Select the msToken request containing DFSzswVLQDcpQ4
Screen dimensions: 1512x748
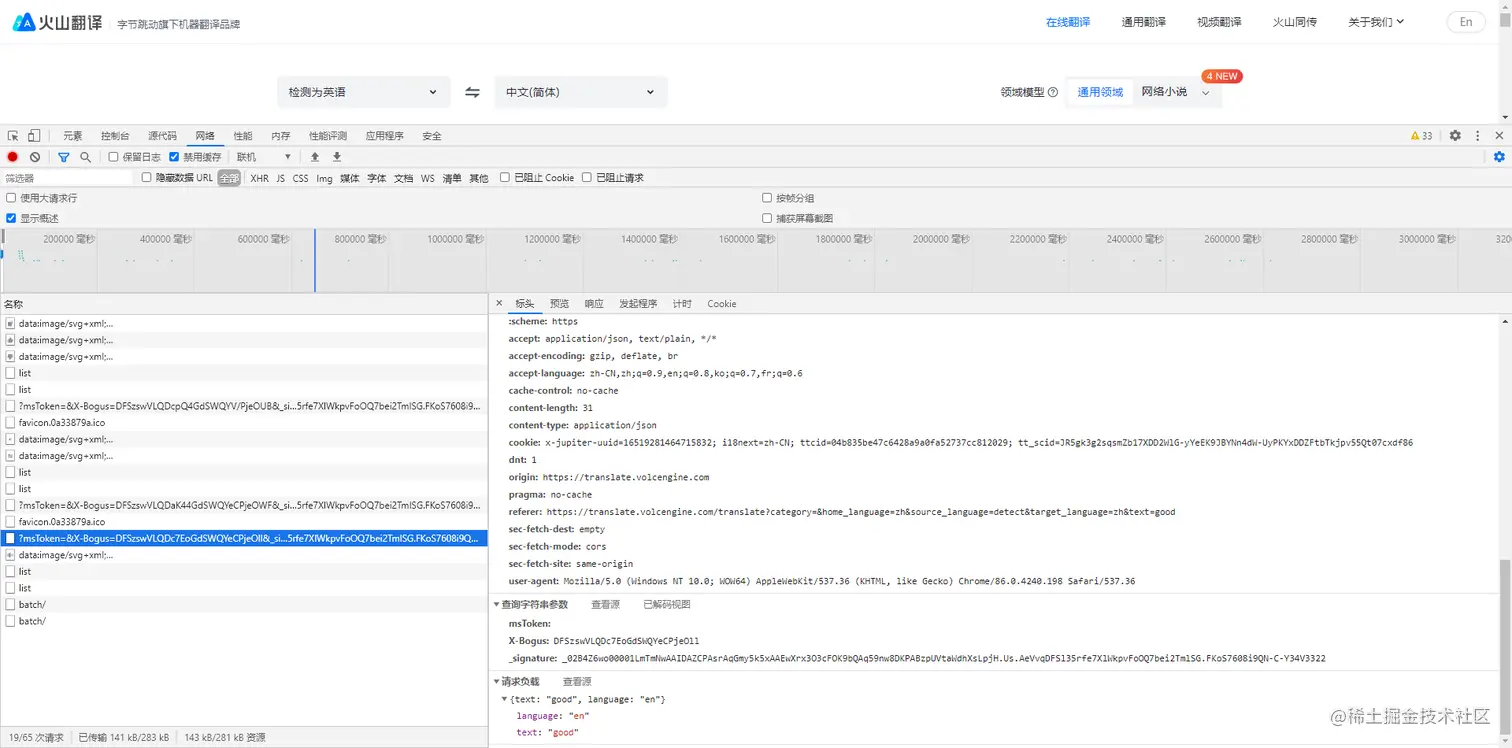coord(244,406)
